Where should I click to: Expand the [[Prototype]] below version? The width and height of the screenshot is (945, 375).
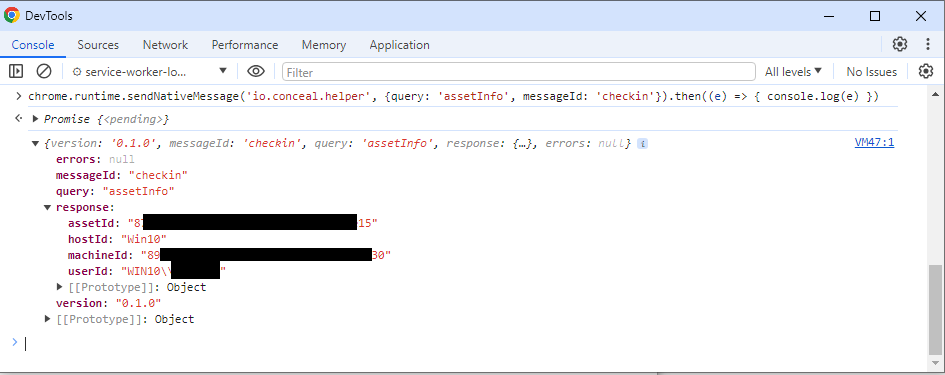click(x=47, y=319)
